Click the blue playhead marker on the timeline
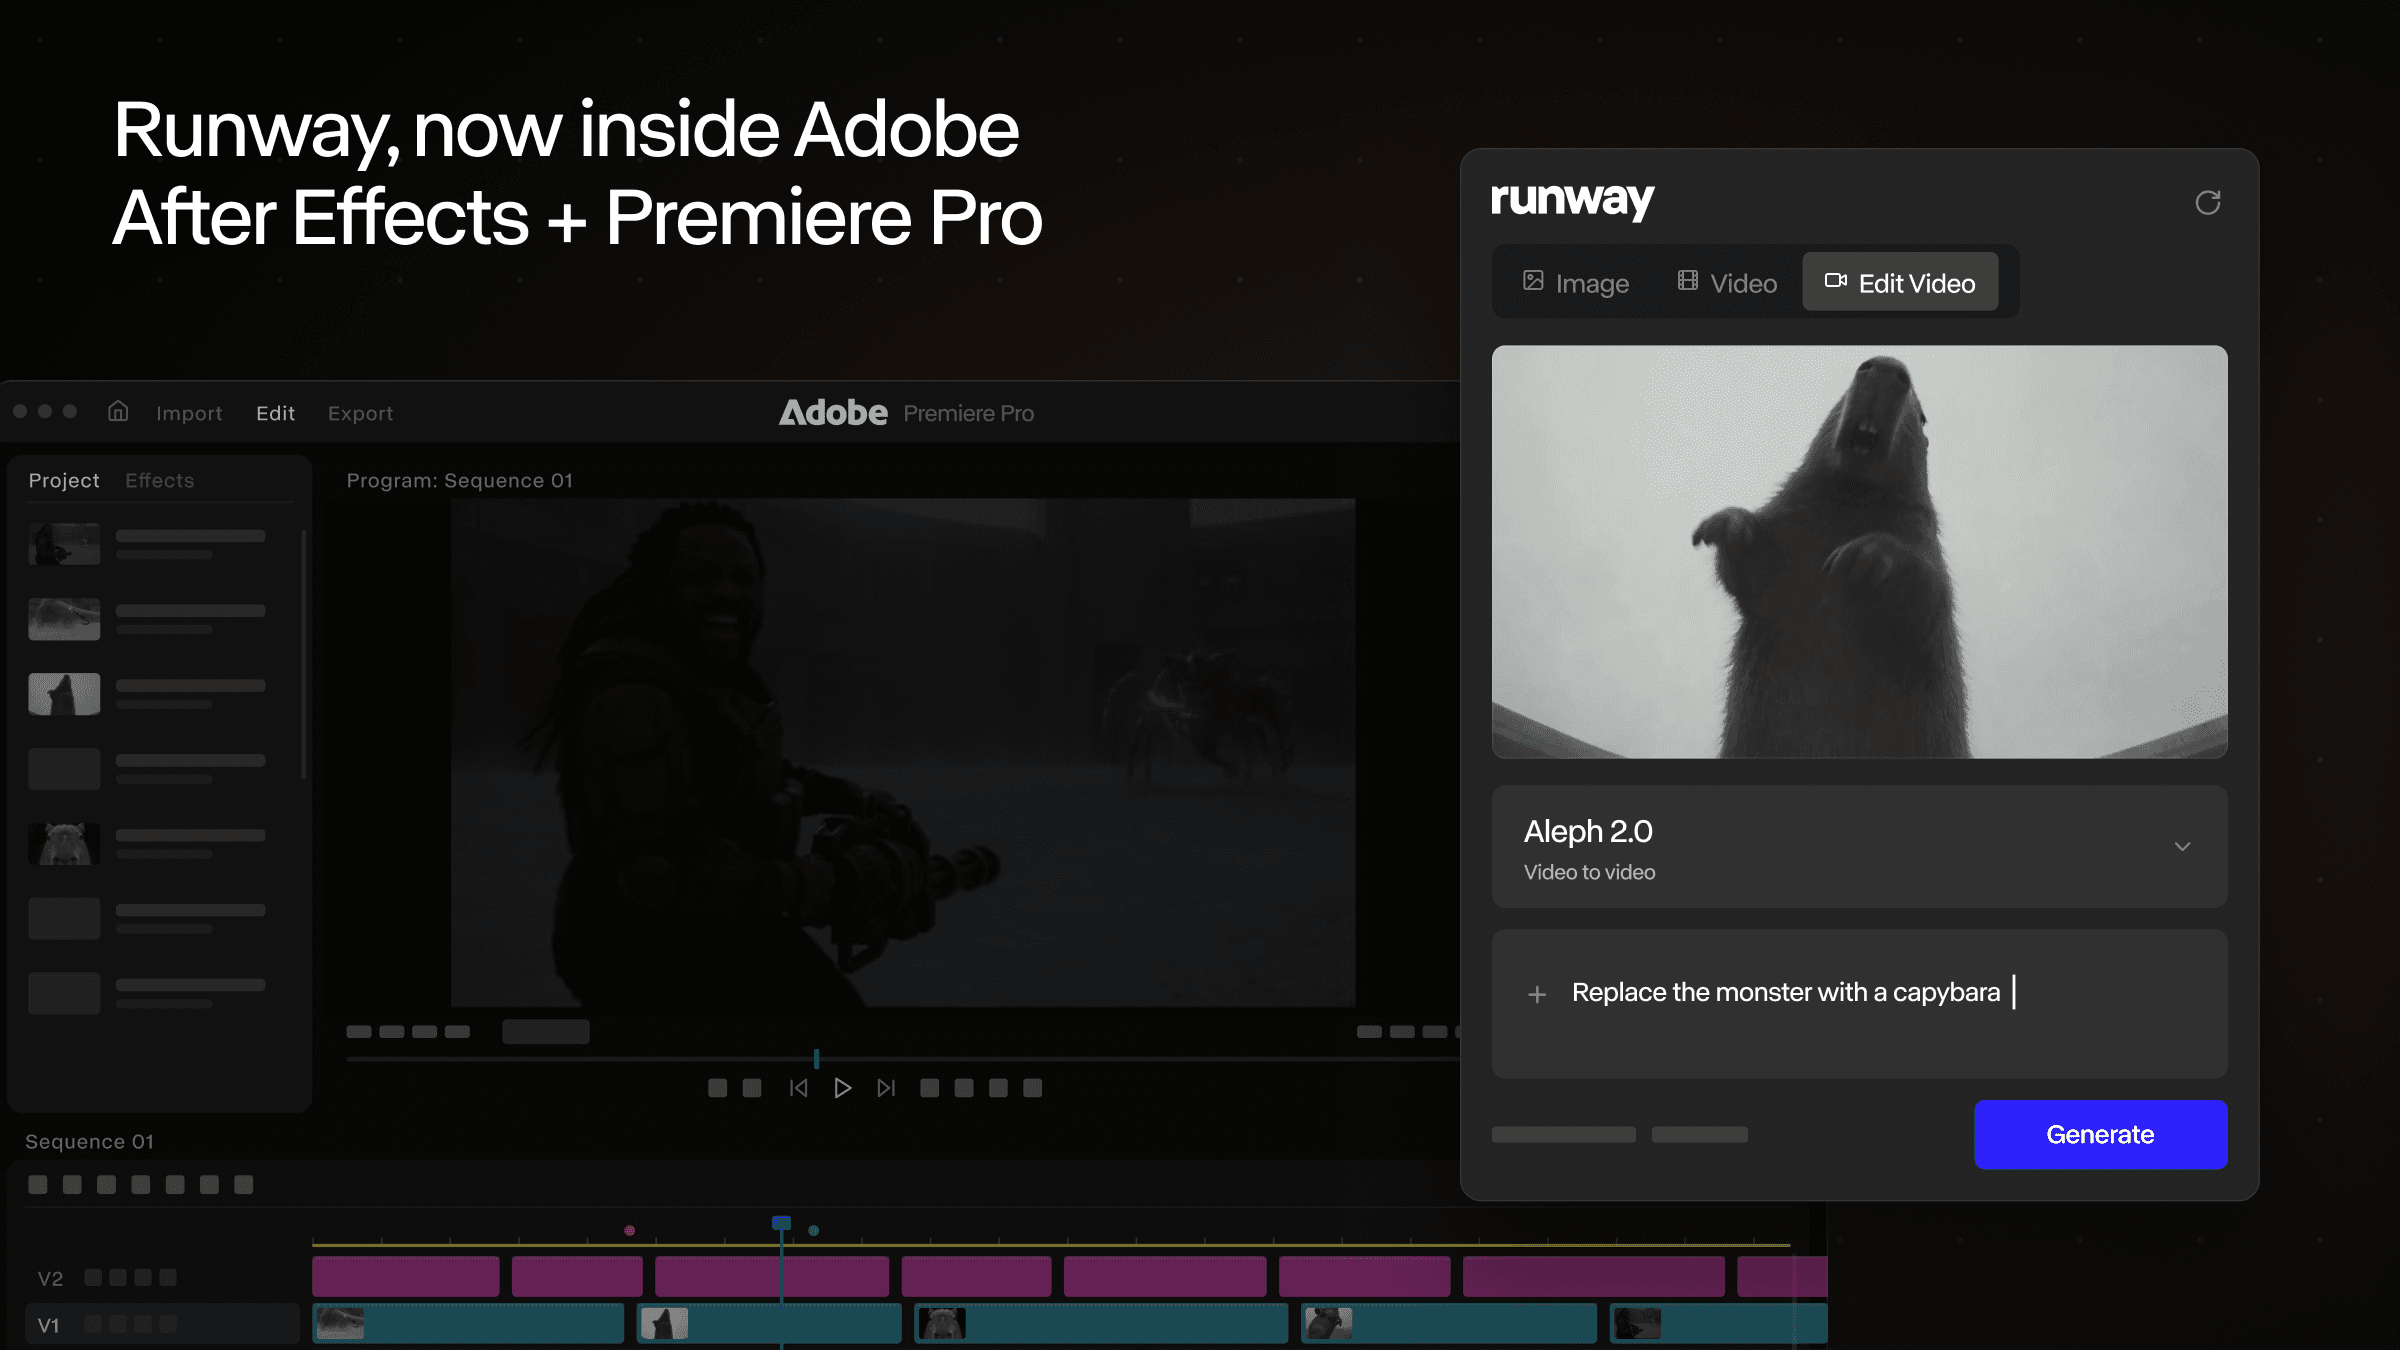The image size is (2400, 1350). [x=781, y=1223]
